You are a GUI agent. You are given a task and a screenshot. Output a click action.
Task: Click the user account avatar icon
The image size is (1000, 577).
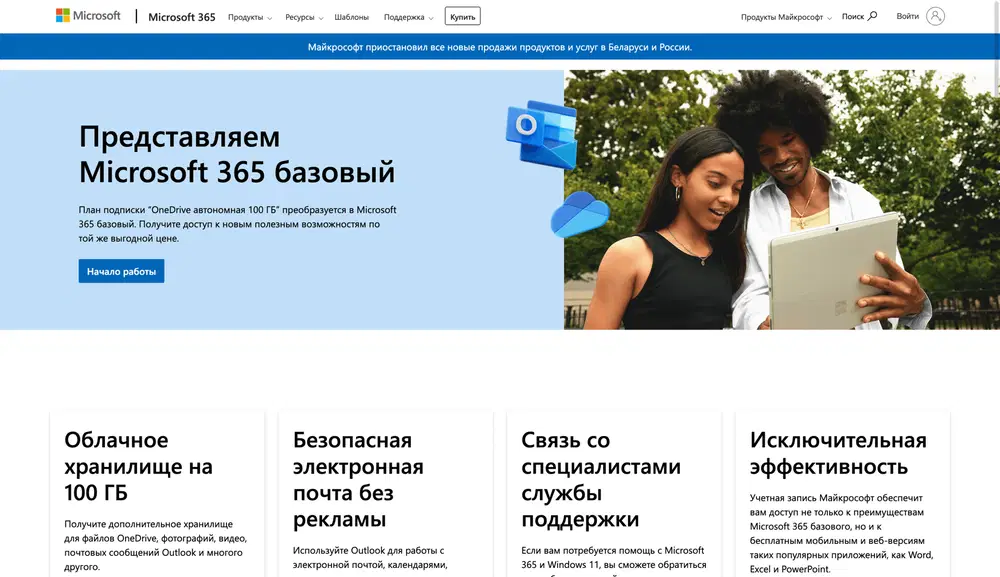pos(935,17)
